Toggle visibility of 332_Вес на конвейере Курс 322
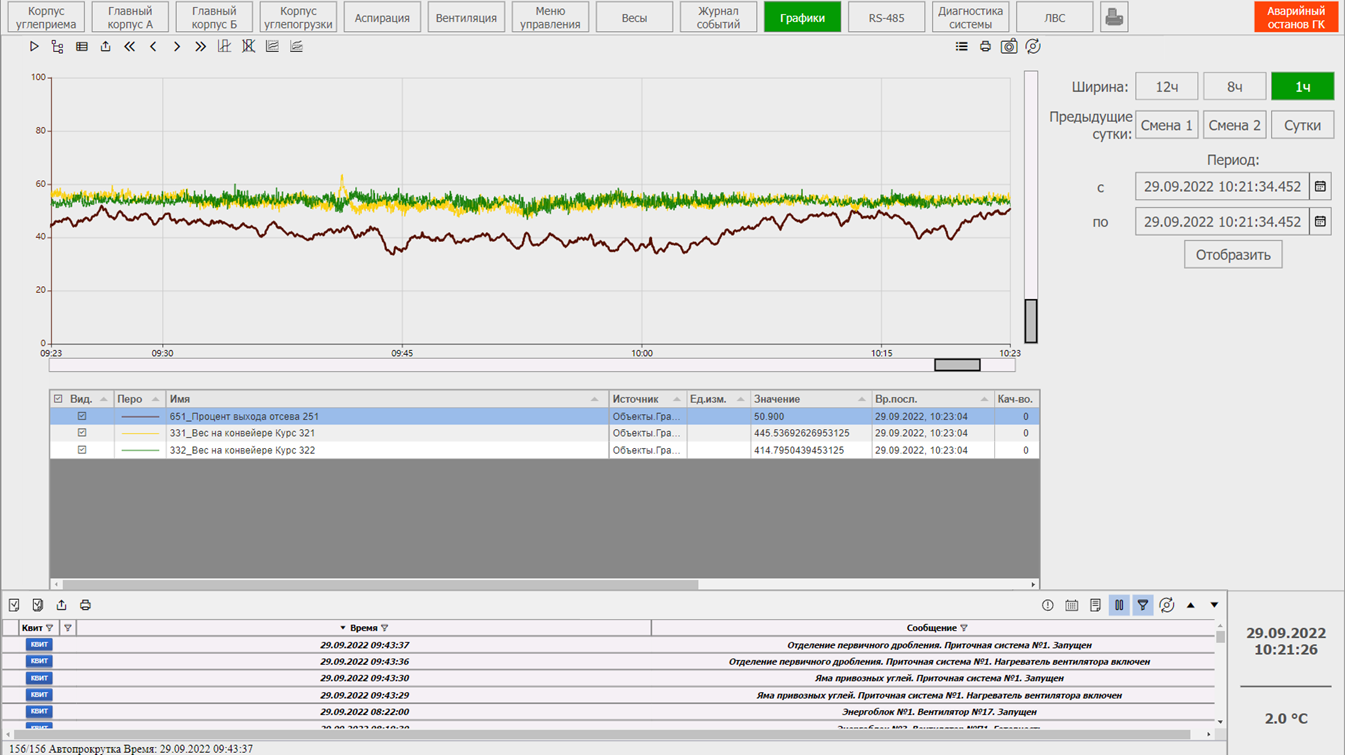Viewport: 1345px width, 755px height. click(82, 450)
